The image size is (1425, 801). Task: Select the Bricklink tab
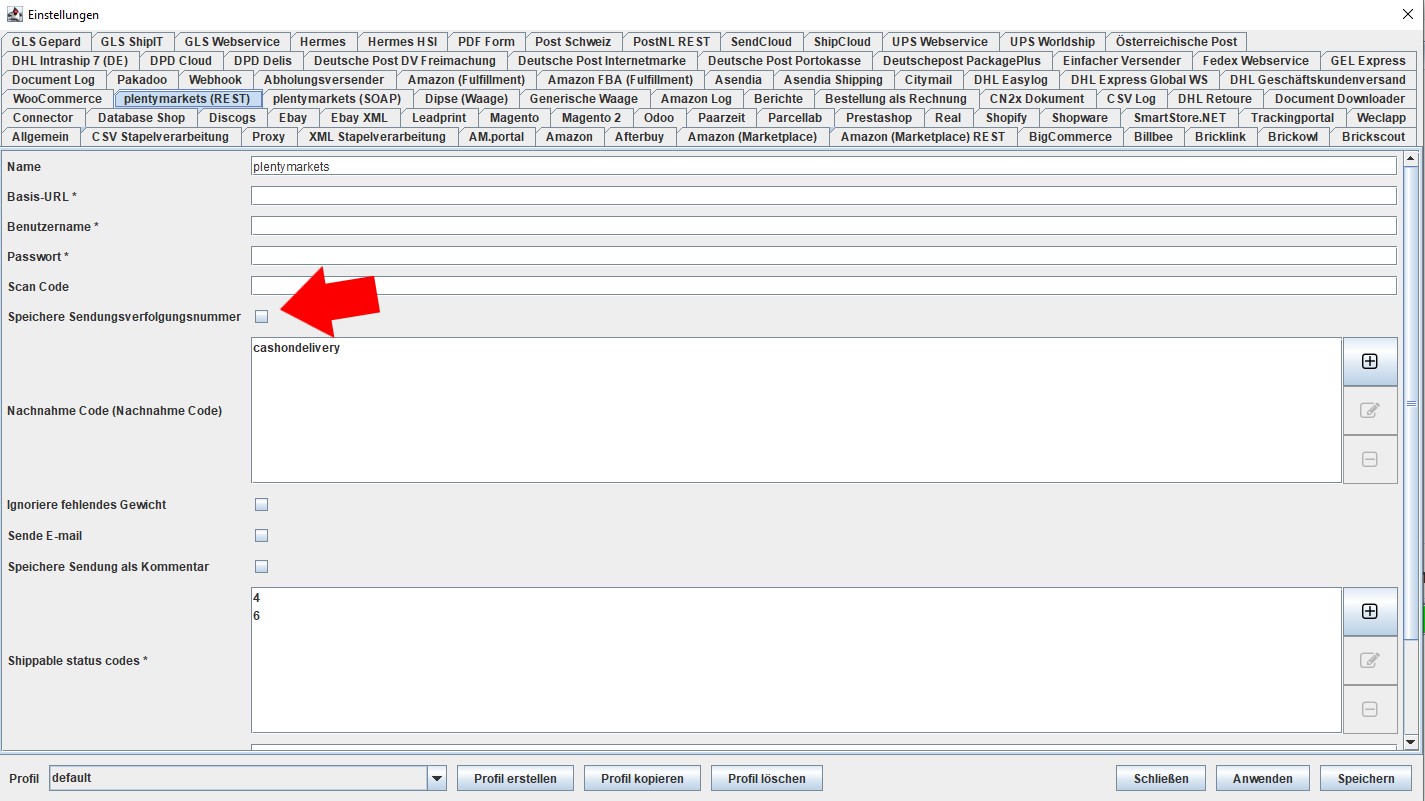coord(1220,137)
